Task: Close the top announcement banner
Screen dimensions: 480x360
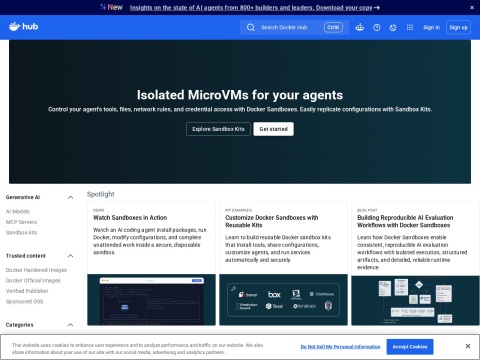Action: (472, 7)
